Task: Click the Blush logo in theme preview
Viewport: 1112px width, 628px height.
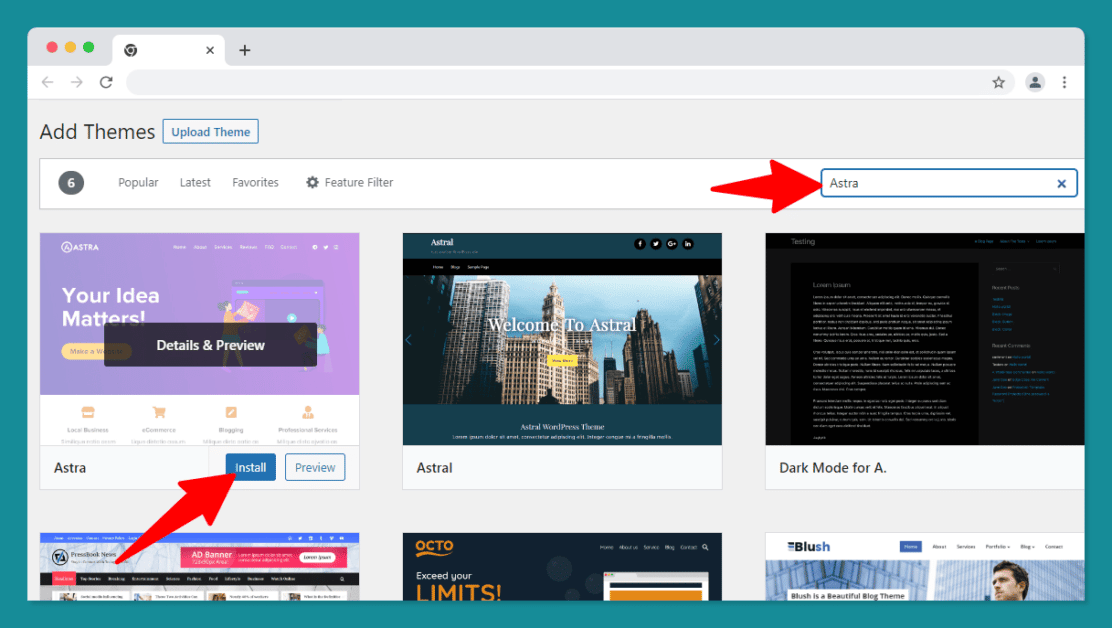Action: [808, 546]
